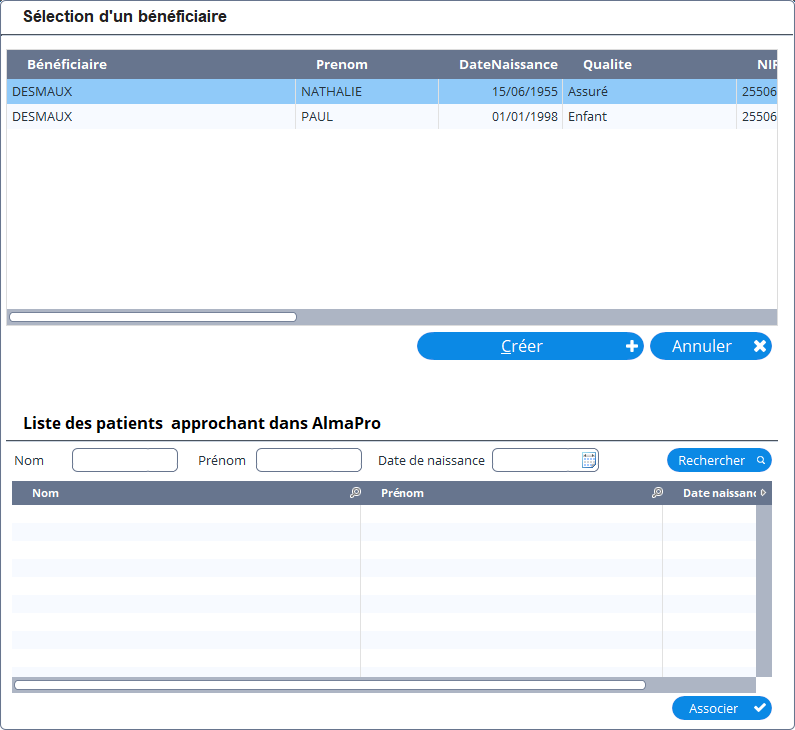Image resolution: width=795 pixels, height=730 pixels.
Task: Click the search icon in Prénom column header
Action: 657,493
